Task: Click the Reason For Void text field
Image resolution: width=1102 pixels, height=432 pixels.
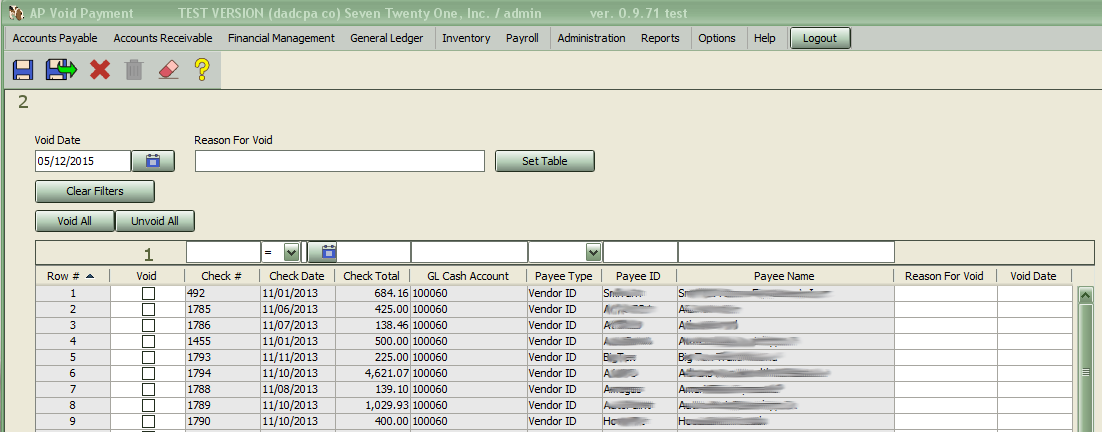Action: (340, 161)
